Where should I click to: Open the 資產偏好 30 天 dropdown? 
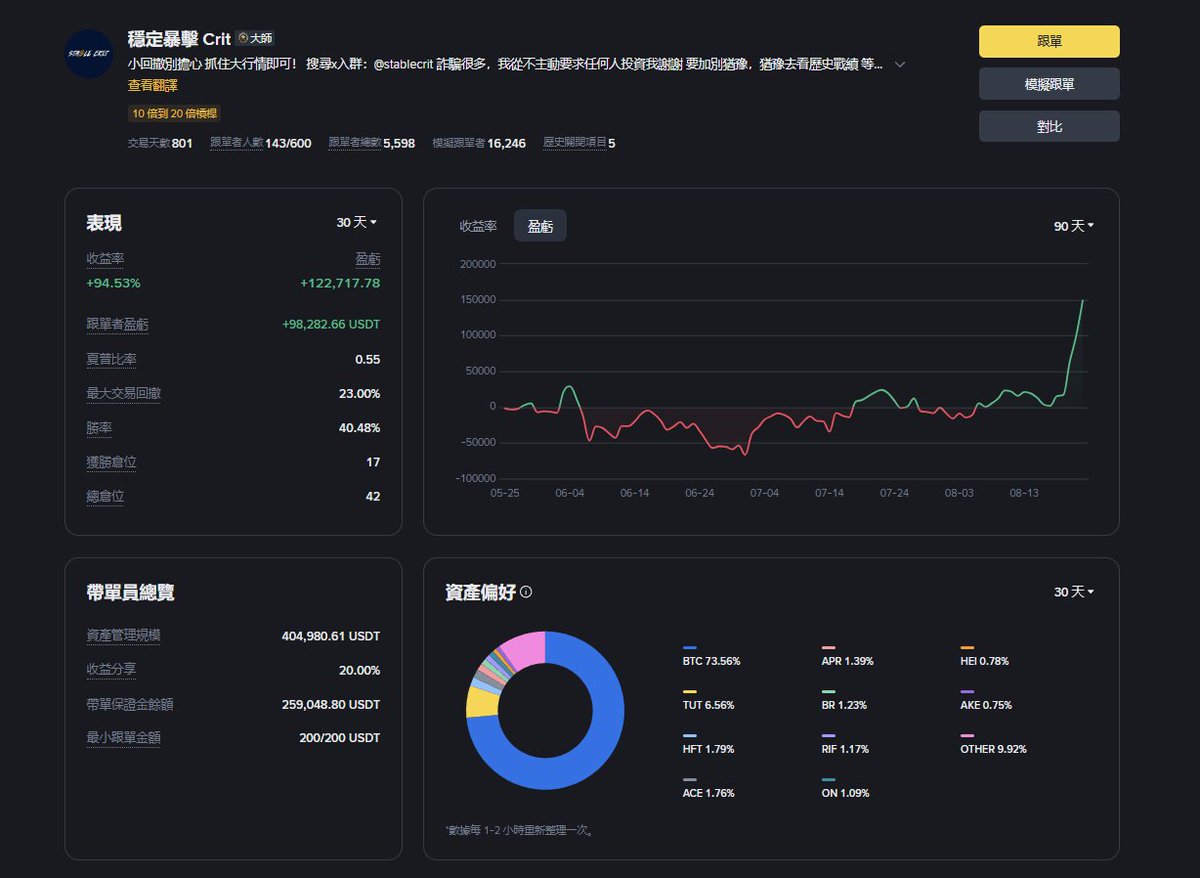[x=1074, y=592]
